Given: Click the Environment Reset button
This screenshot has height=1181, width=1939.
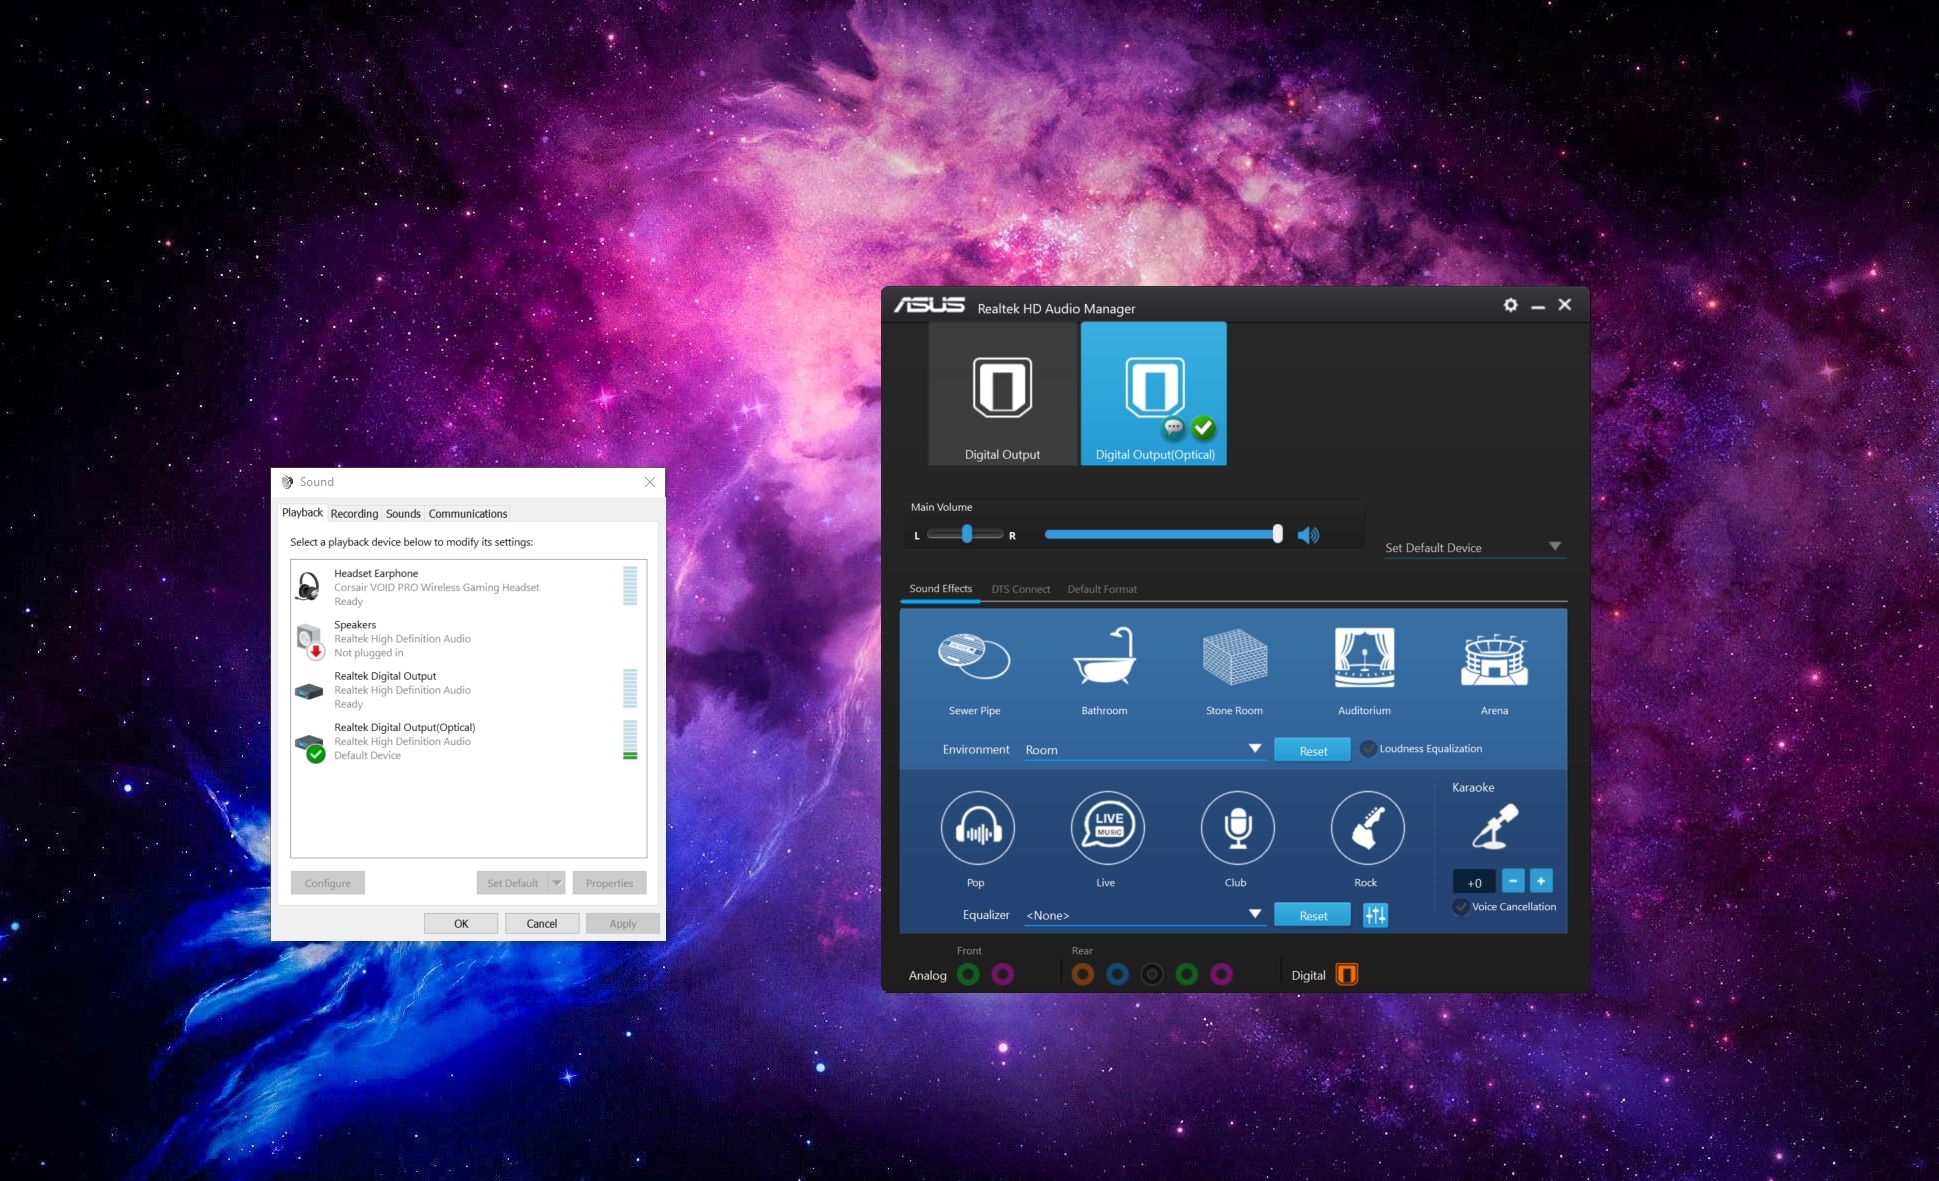Looking at the screenshot, I should (1312, 751).
